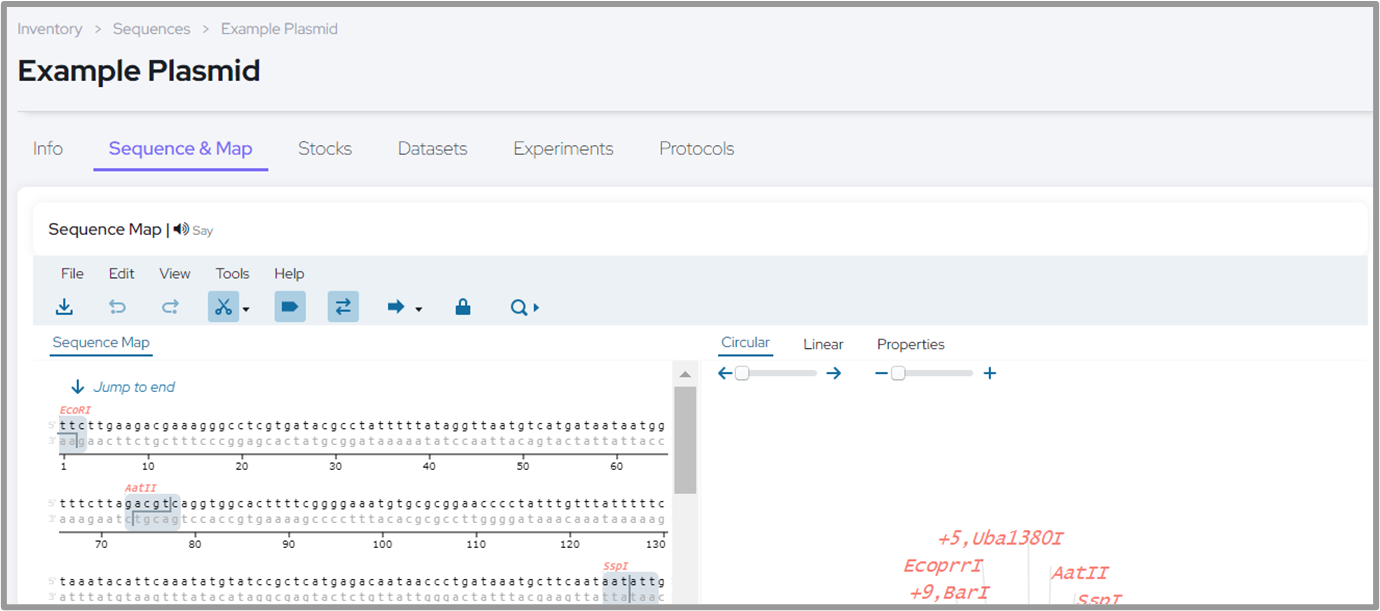
Task: Click the Jump to end link
Action: [x=134, y=387]
